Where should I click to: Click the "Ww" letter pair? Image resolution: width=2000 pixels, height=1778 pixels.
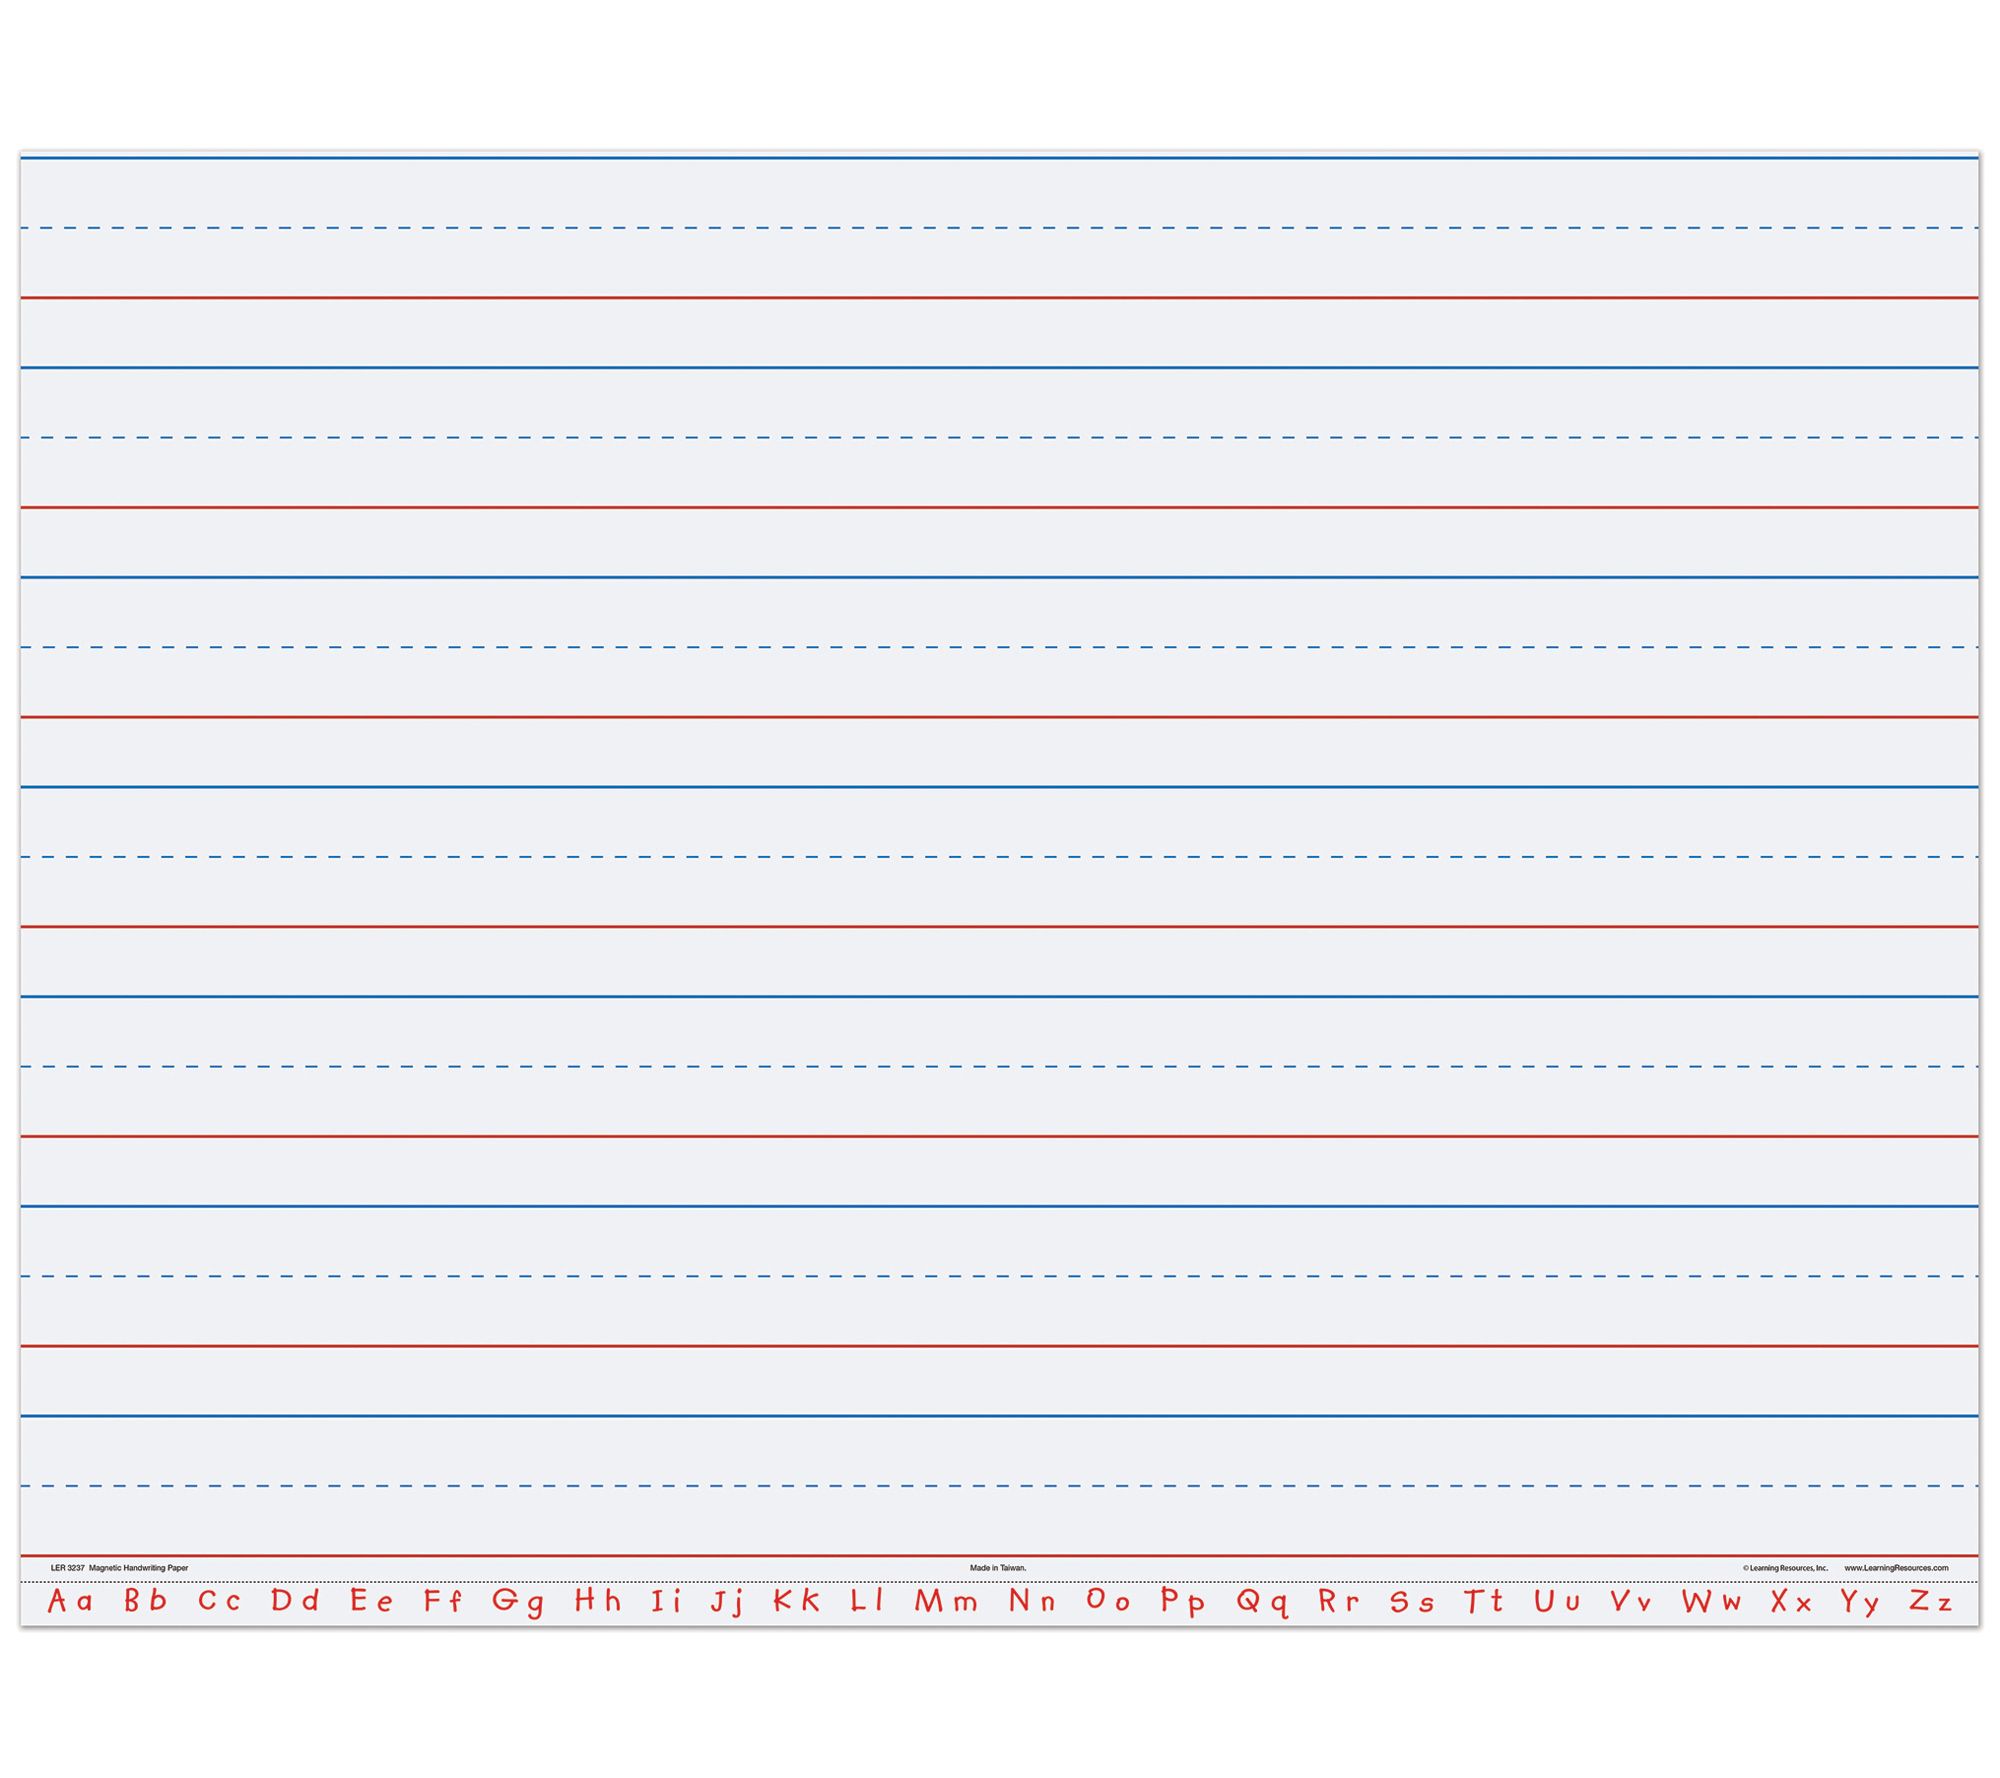point(1712,1602)
